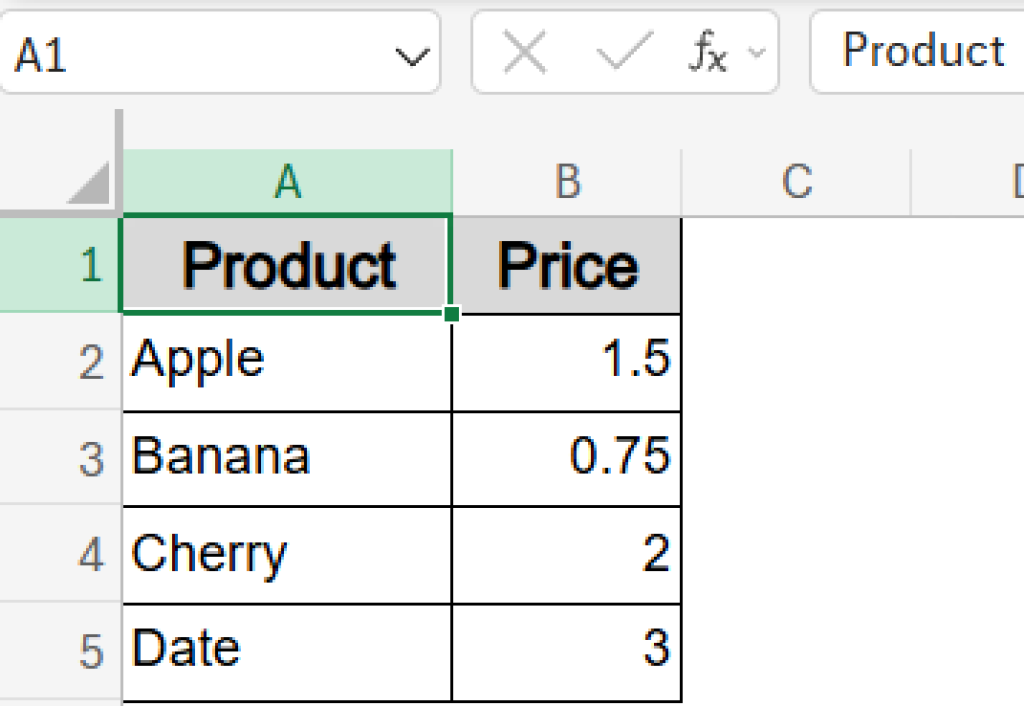Select the Price header cell
This screenshot has width=1024, height=706.
pos(567,263)
